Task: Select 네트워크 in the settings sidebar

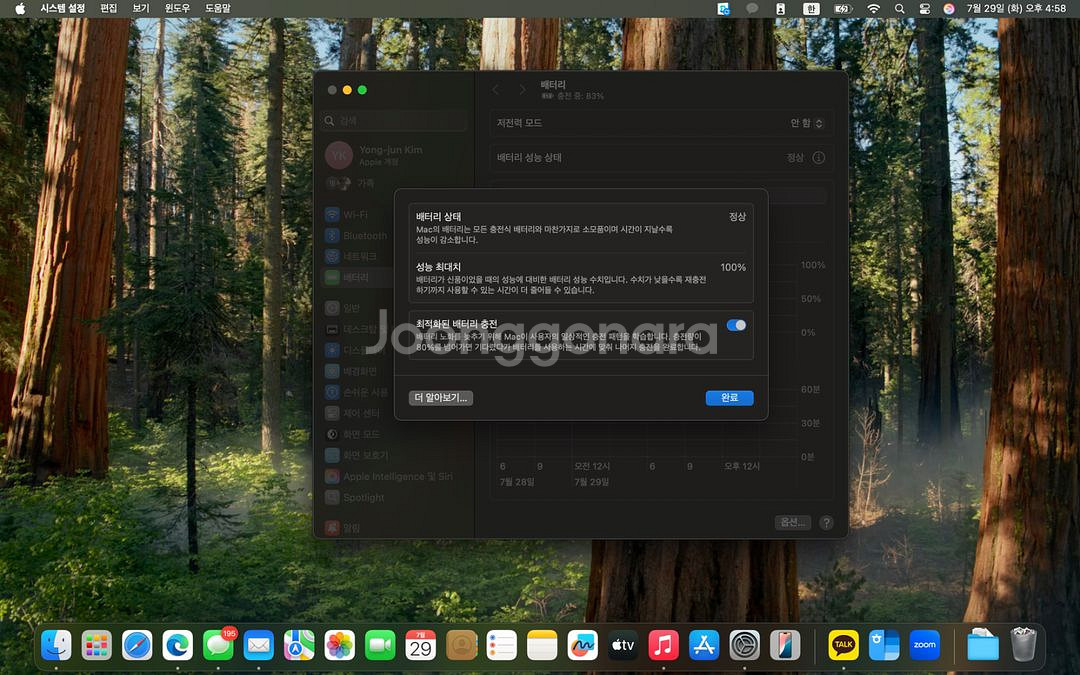Action: 394,256
